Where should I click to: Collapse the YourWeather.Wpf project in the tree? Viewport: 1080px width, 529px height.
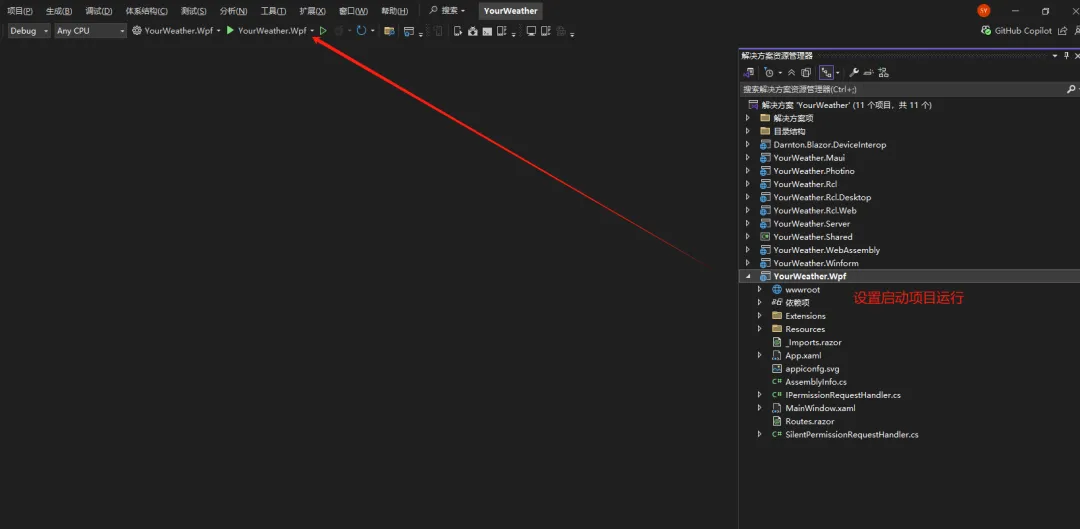pos(748,277)
